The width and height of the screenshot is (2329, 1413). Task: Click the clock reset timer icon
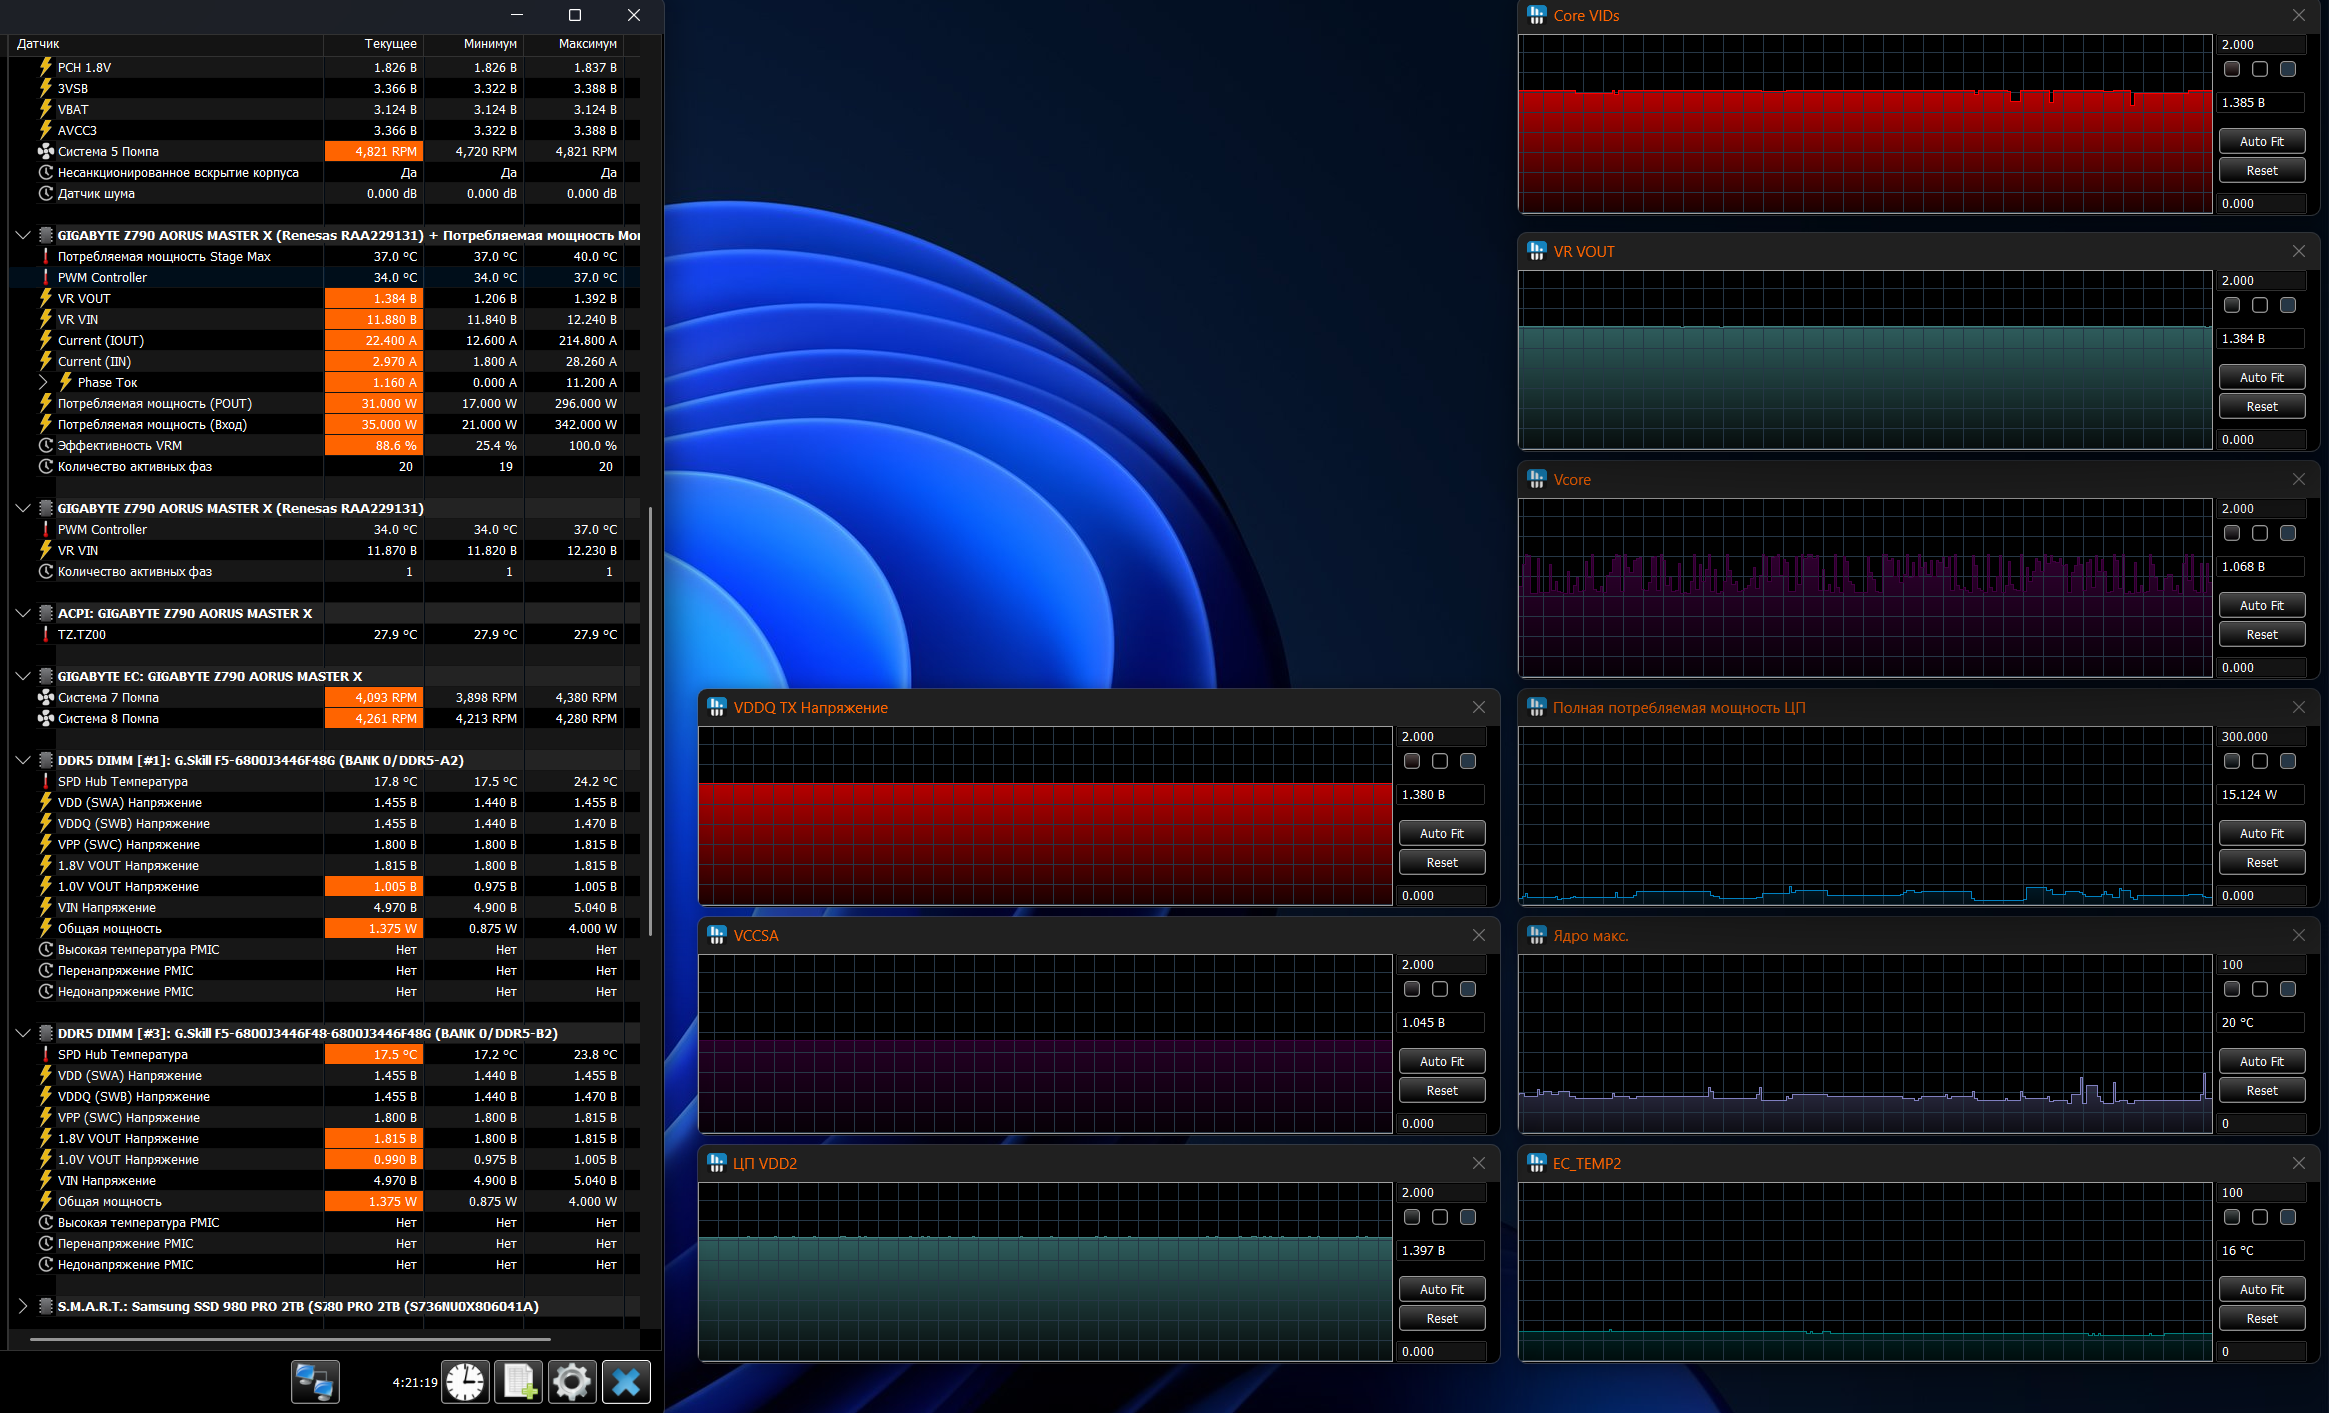466,1382
